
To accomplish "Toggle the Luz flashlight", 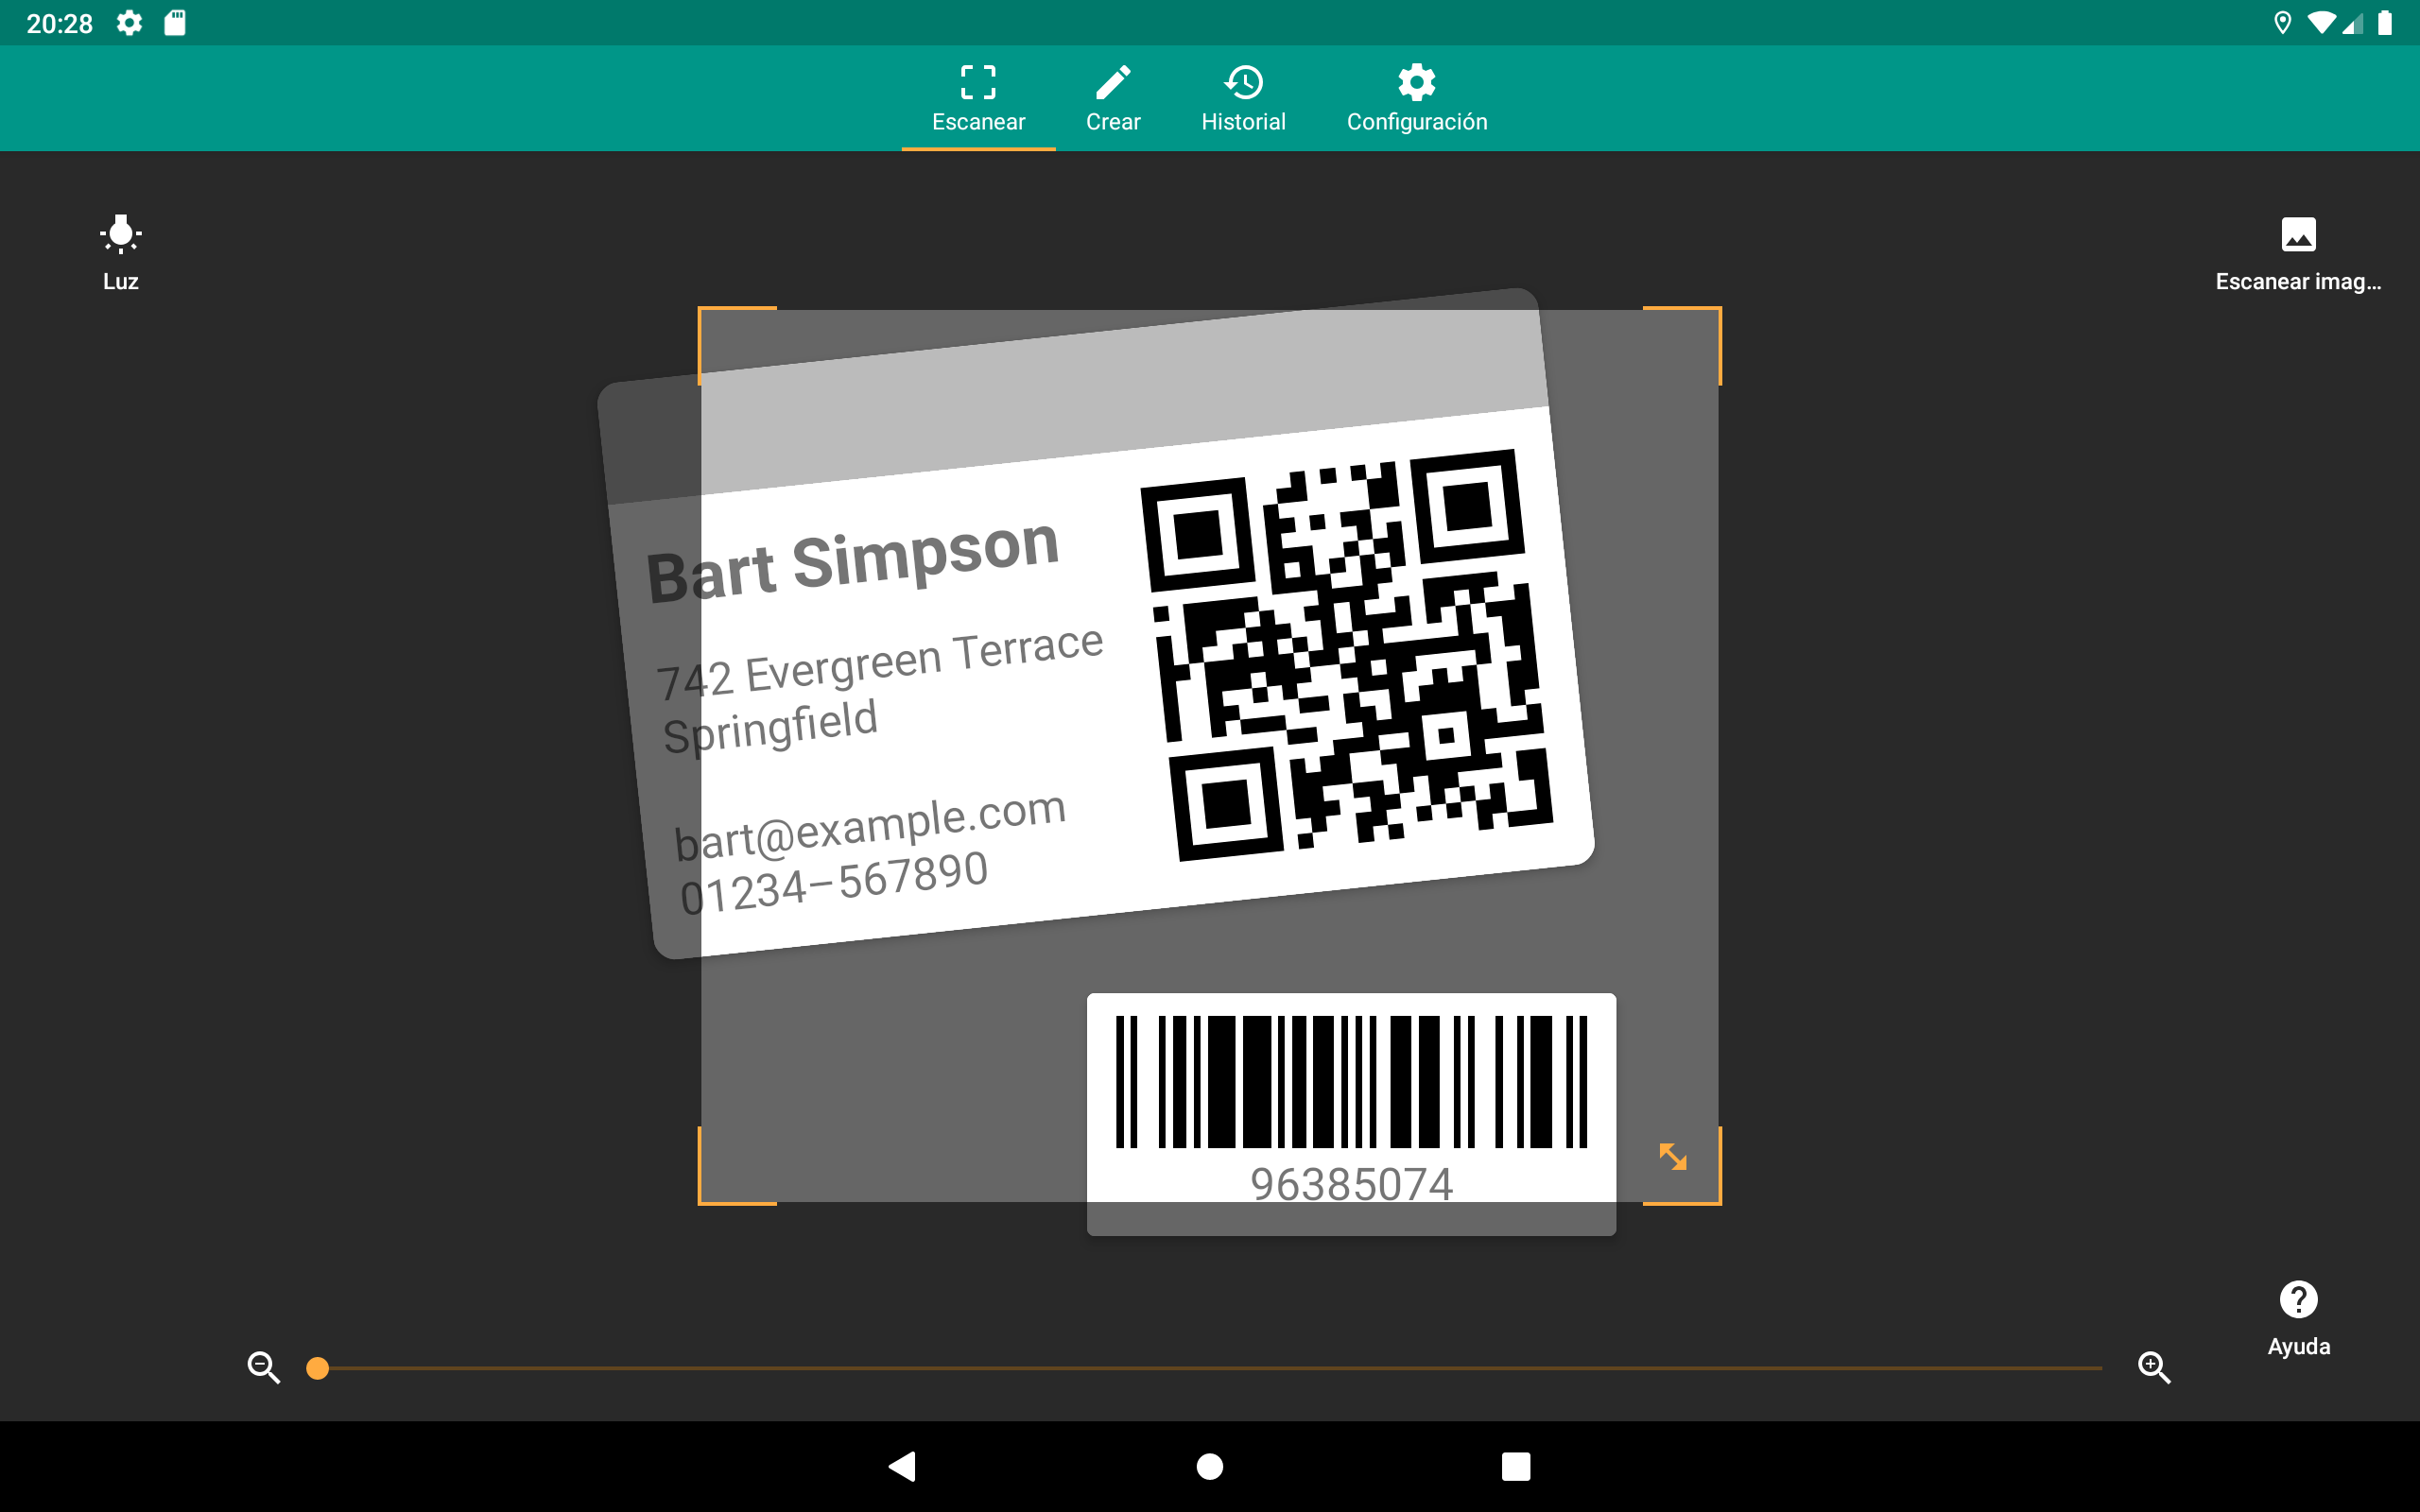I will [121, 252].
